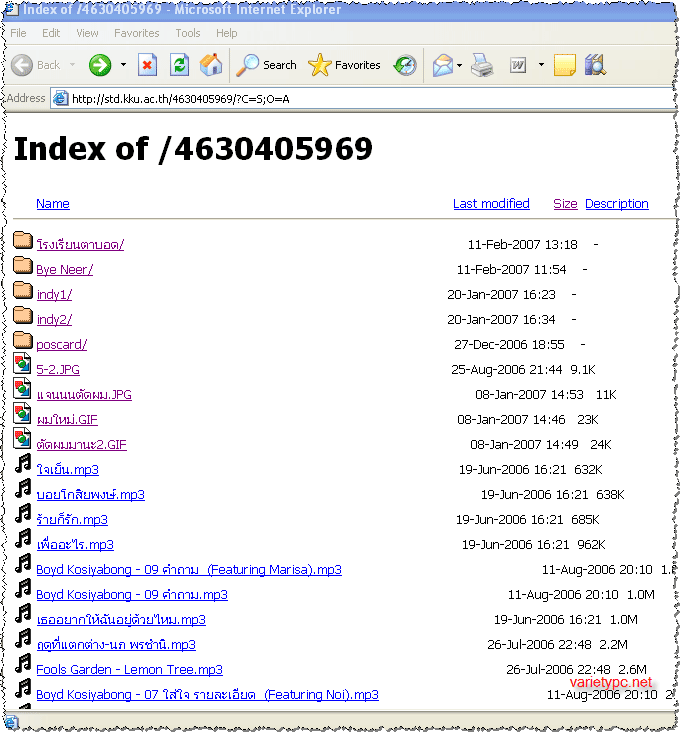Expand the Mail button dropdown arrow
Viewport: 680px width, 732px height.
click(x=460, y=65)
